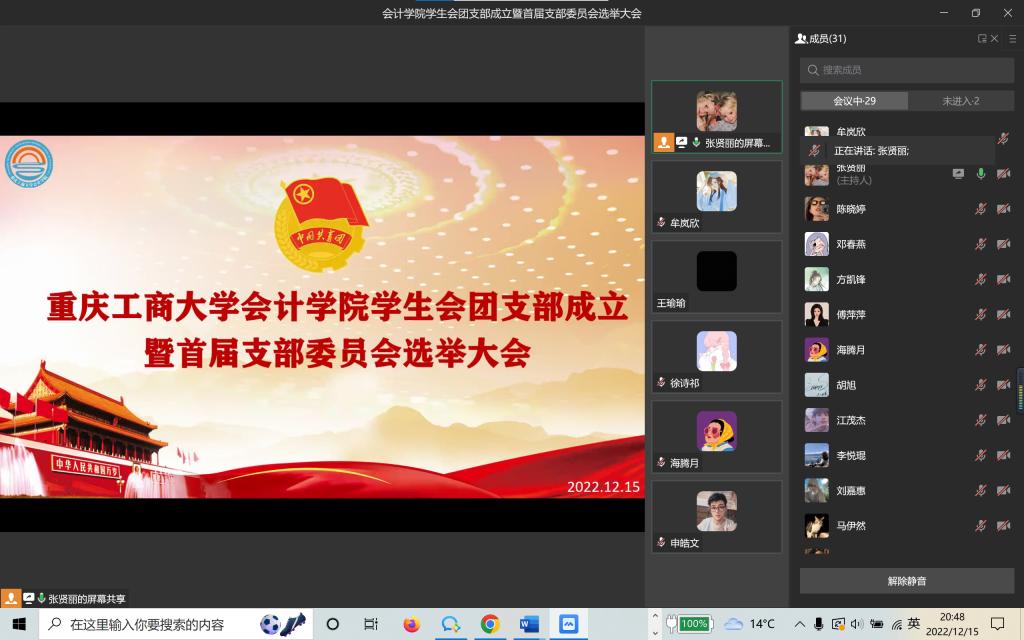Click 张贤丽's screen sharing icon in member list
This screenshot has width=1024, height=640.
click(958, 174)
